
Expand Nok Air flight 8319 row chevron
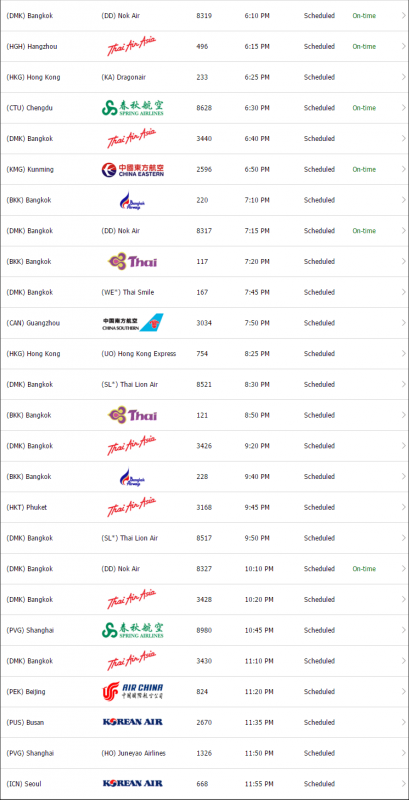coord(403,16)
